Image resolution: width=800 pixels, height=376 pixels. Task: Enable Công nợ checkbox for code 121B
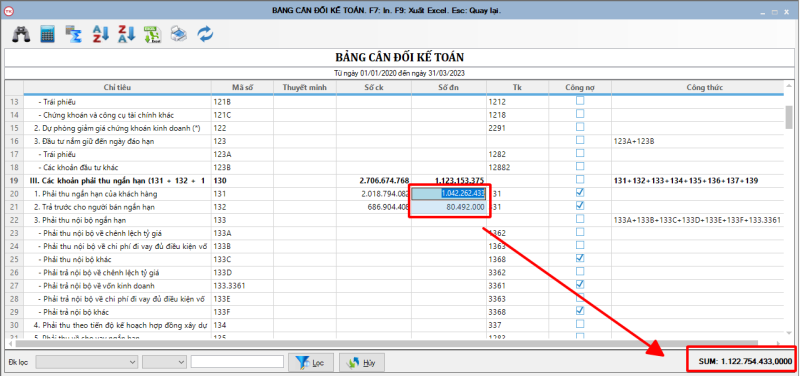(x=580, y=101)
